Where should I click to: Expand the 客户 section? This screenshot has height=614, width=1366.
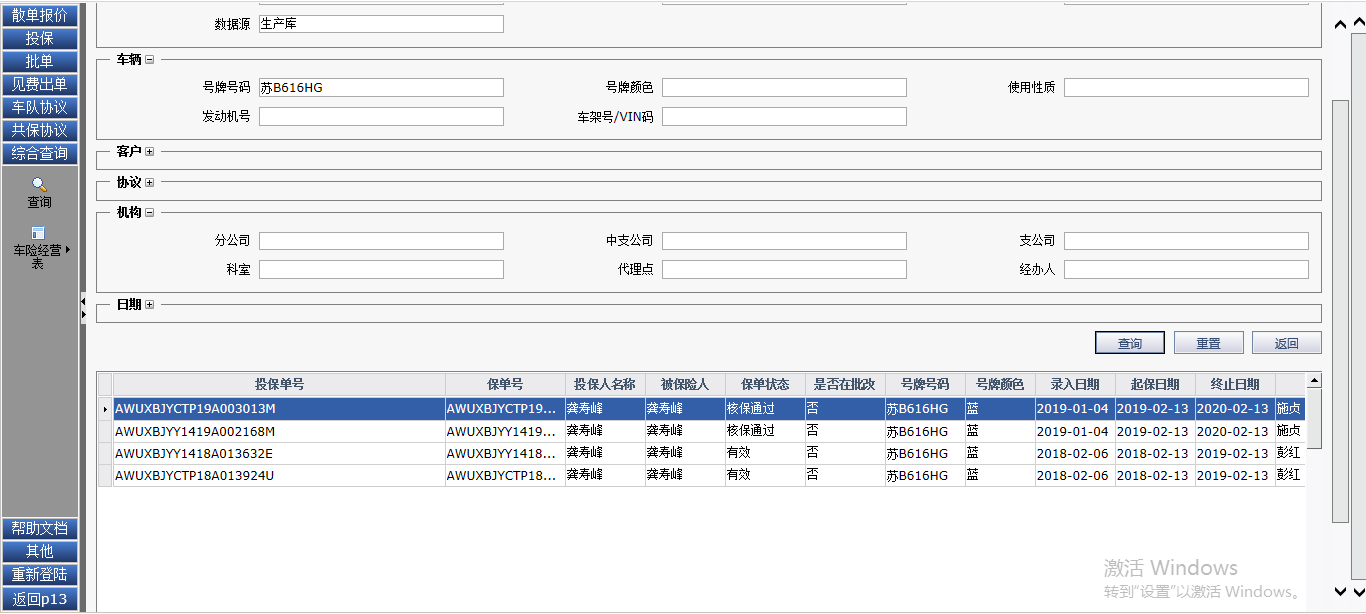(150, 152)
